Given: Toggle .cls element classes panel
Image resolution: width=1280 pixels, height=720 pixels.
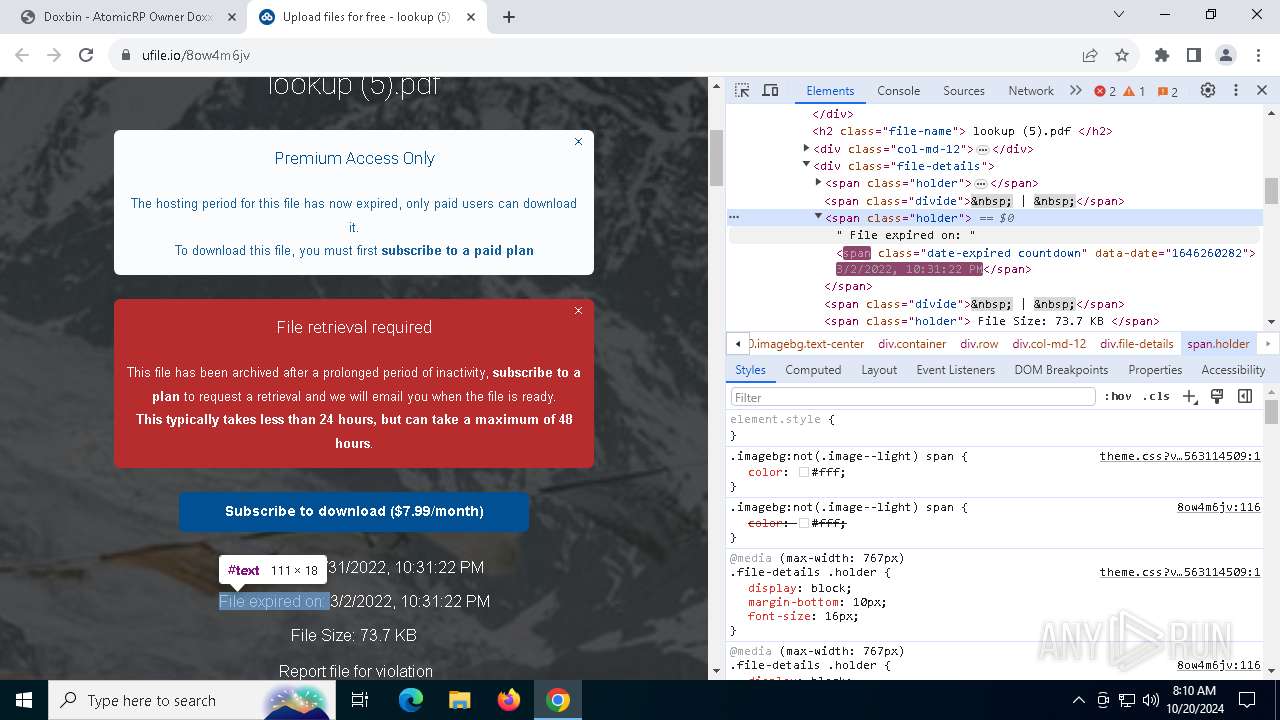Looking at the screenshot, I should [1156, 396].
